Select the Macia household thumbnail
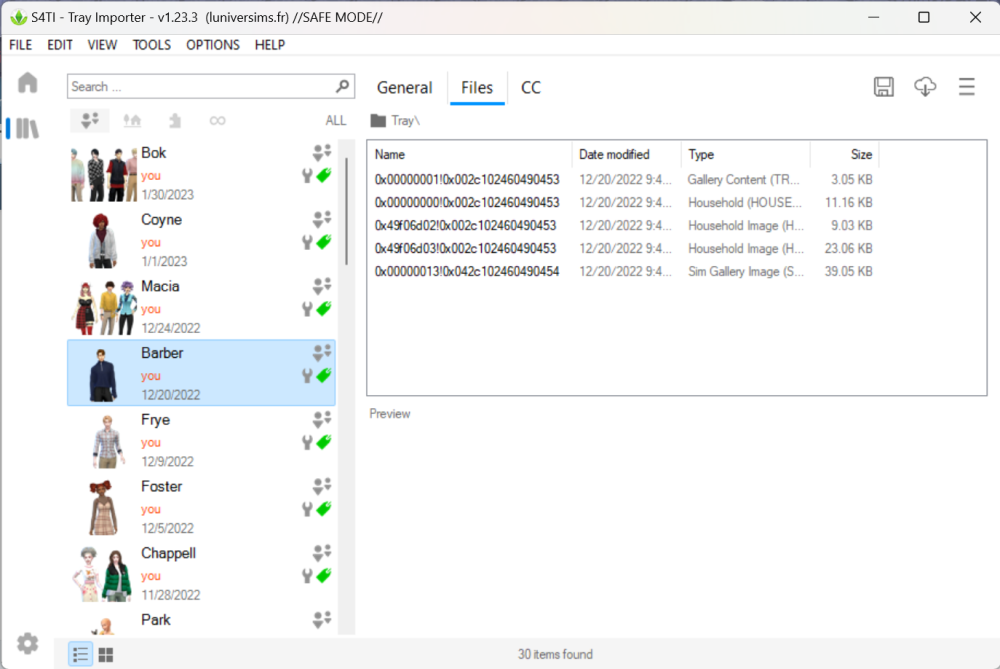 [104, 307]
